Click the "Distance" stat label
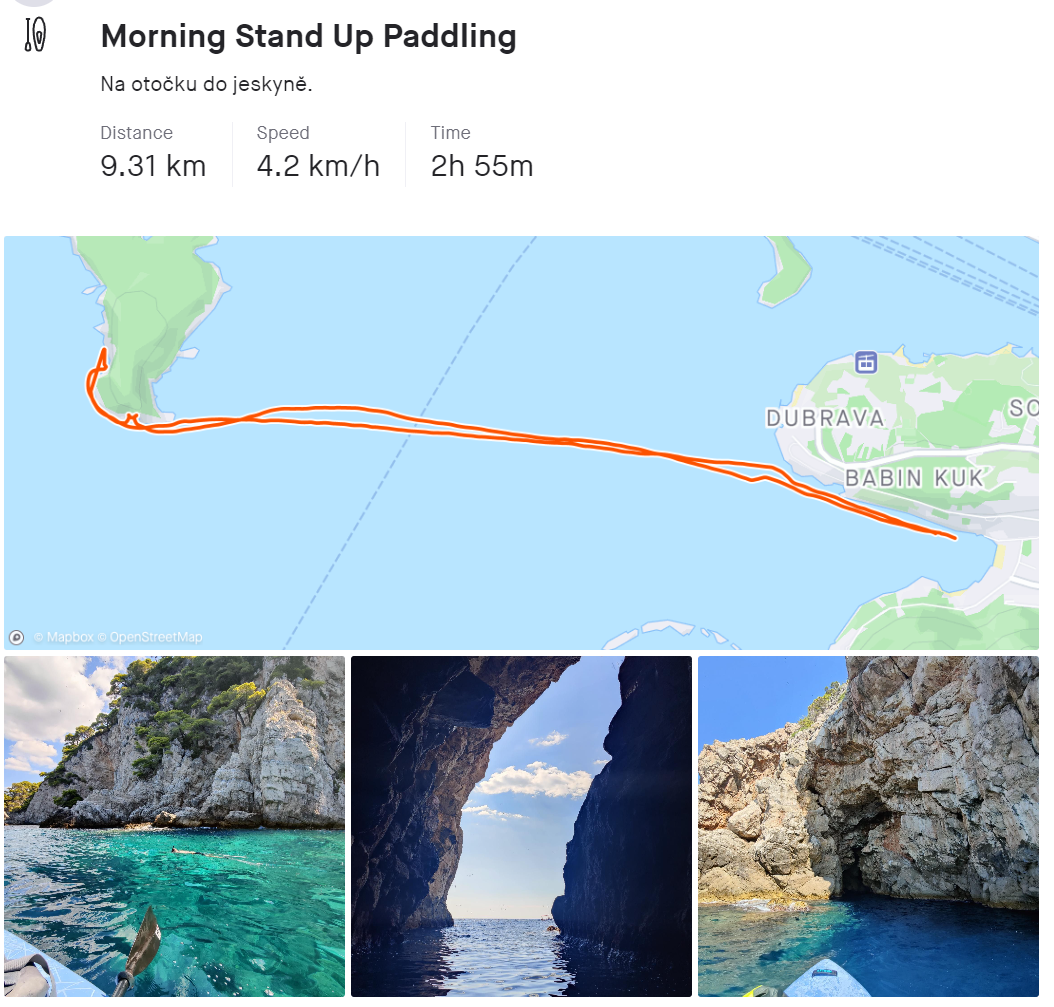1054x1007 pixels. [x=136, y=133]
